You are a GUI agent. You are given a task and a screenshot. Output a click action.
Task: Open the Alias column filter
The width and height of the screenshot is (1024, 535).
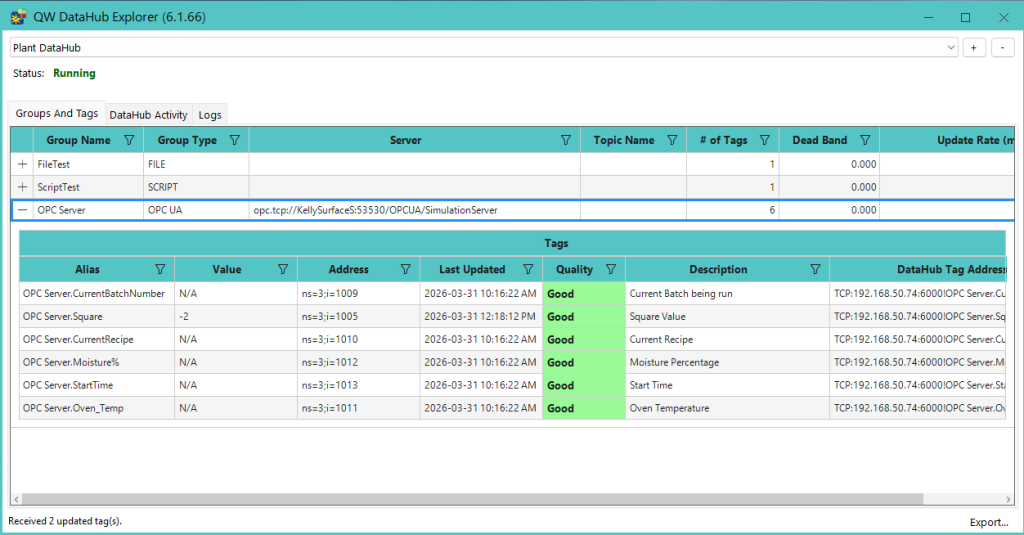pos(160,269)
